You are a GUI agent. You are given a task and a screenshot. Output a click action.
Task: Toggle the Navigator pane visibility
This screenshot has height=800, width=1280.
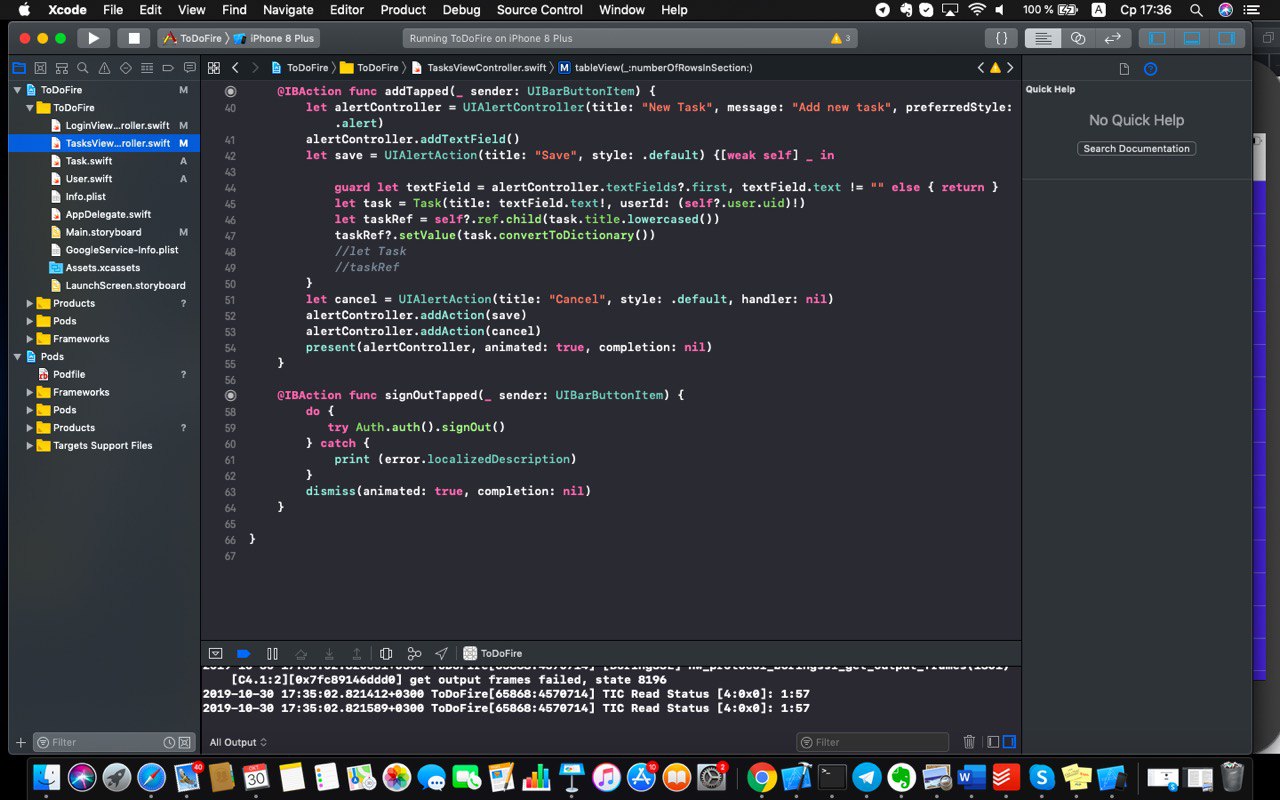coord(1157,38)
